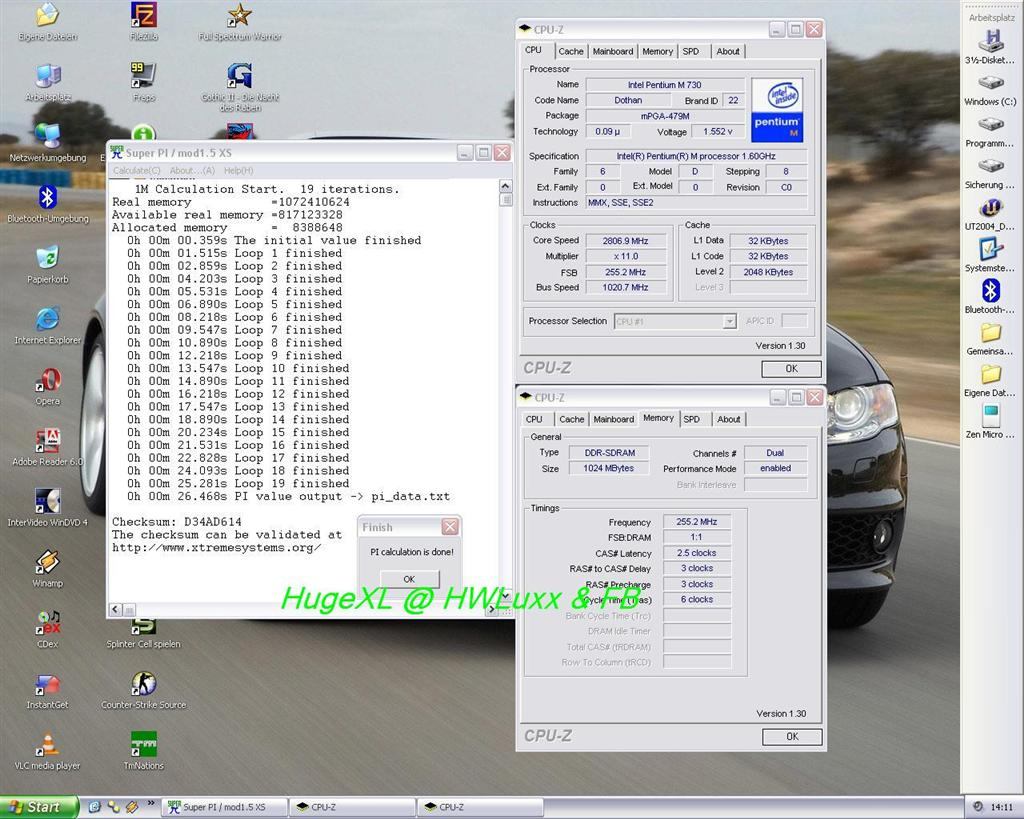Viewport: 1024px width, 819px height.
Task: Open the Sicherung drive in sidebar
Action: pyautogui.click(x=990, y=172)
